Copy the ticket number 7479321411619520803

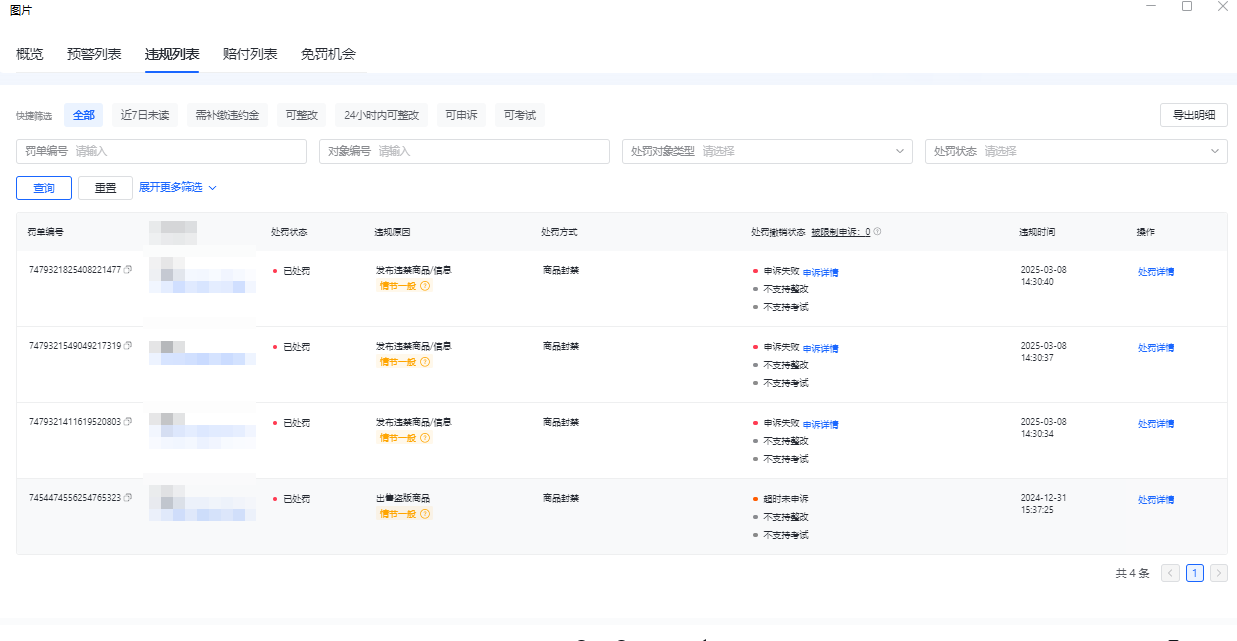[128, 422]
